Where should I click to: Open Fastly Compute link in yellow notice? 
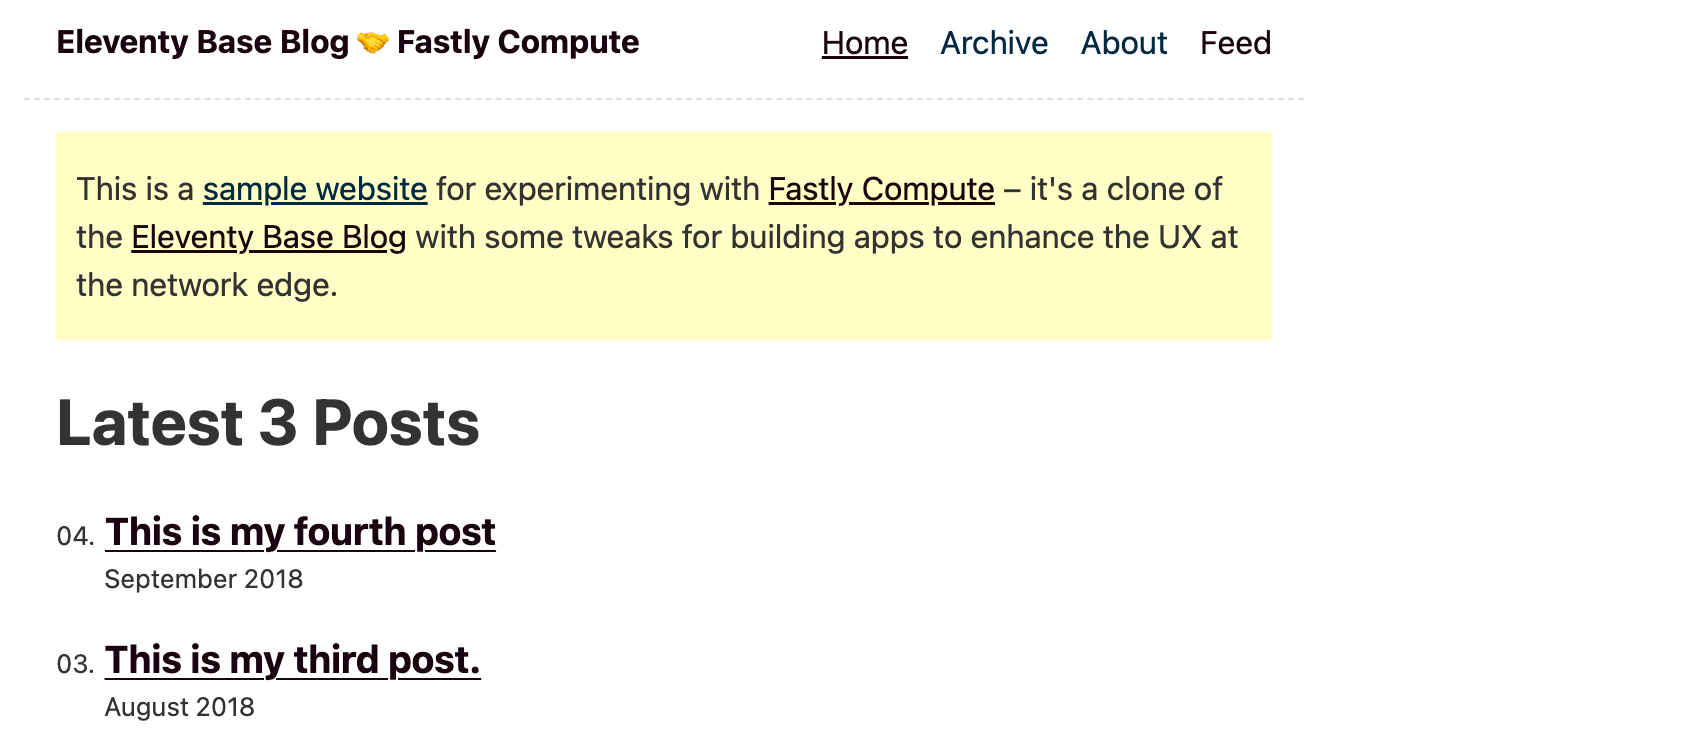(881, 189)
